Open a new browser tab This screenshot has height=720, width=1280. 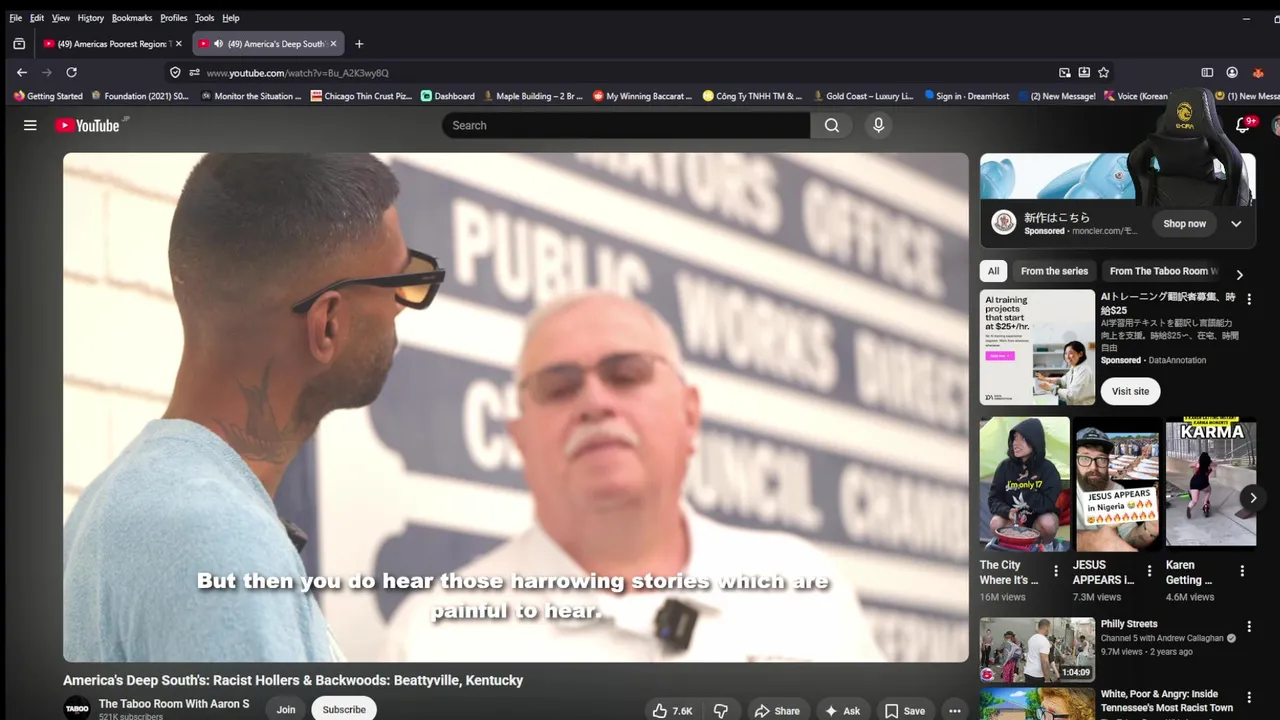(359, 43)
